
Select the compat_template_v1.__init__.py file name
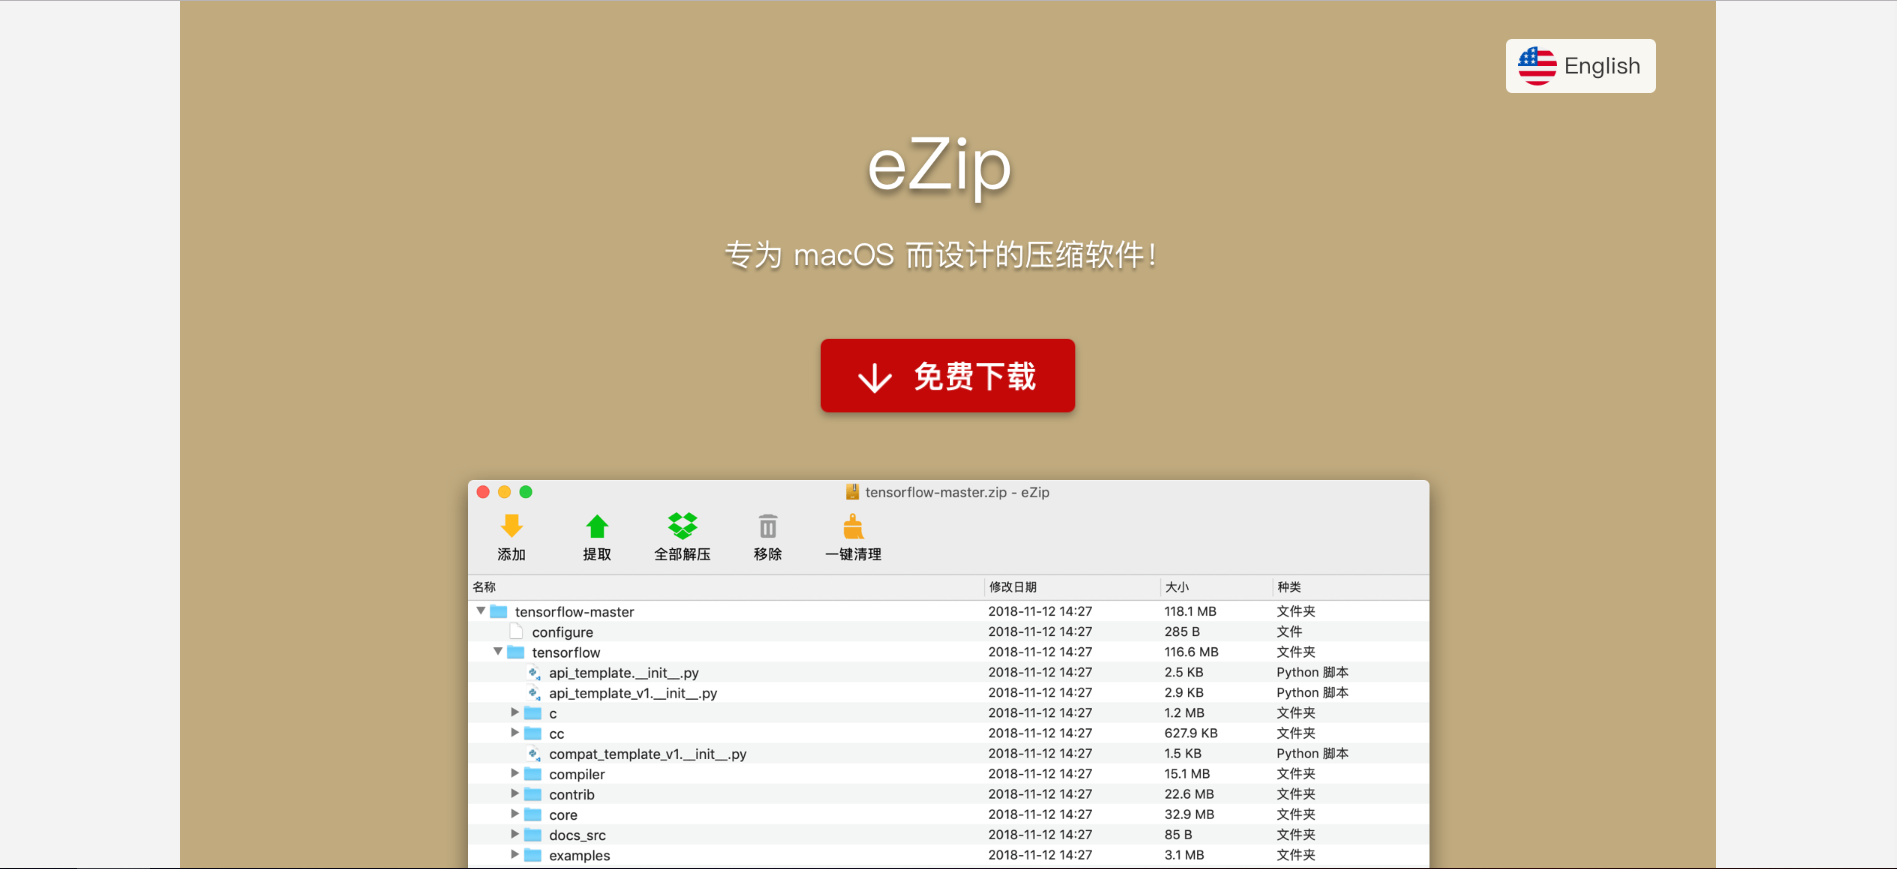pos(647,754)
